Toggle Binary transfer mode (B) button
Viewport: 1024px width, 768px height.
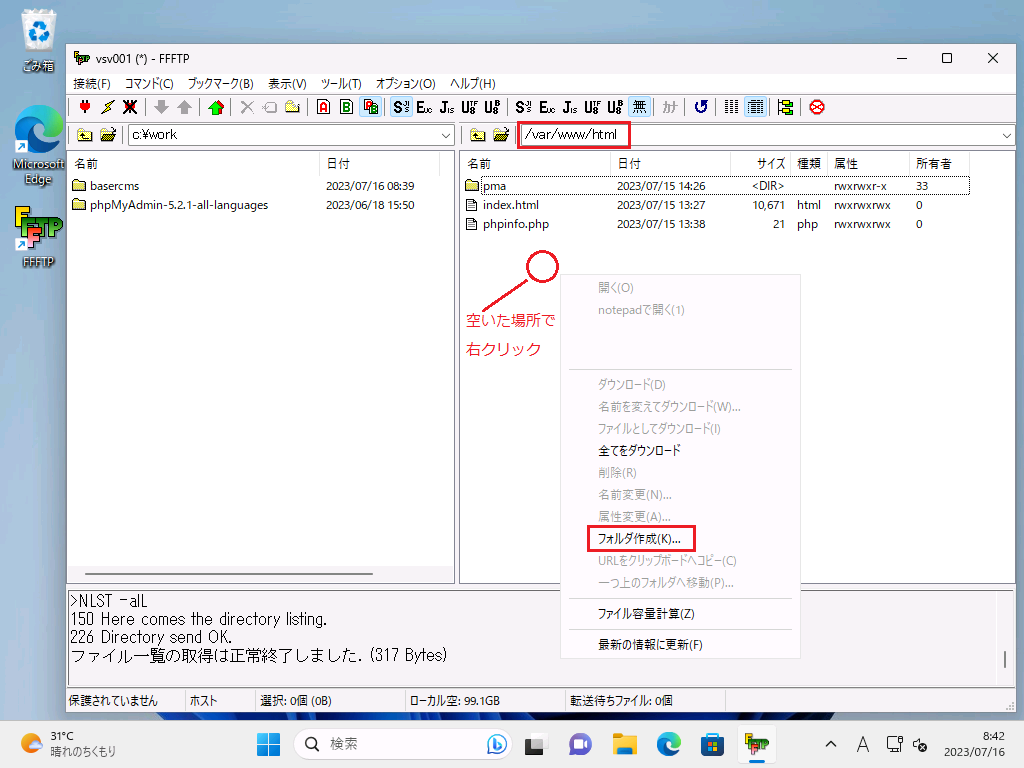click(346, 107)
